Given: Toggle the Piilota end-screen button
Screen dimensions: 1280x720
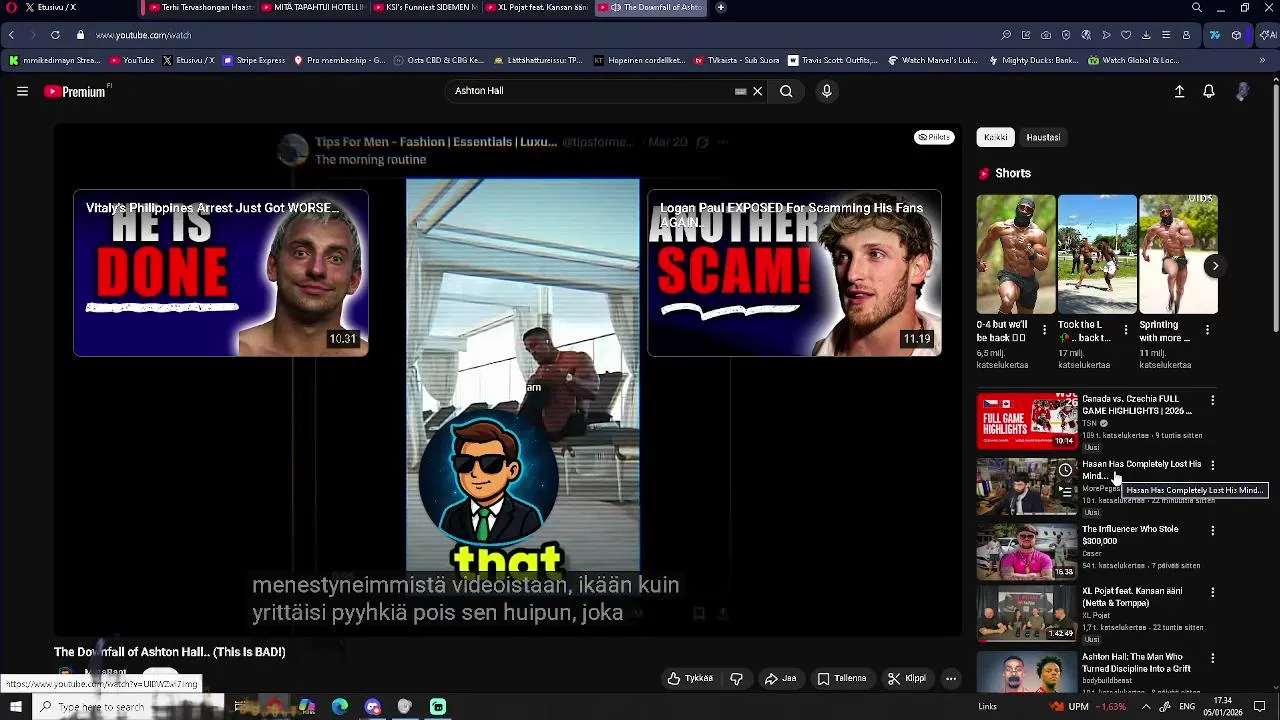Looking at the screenshot, I should (x=934, y=137).
